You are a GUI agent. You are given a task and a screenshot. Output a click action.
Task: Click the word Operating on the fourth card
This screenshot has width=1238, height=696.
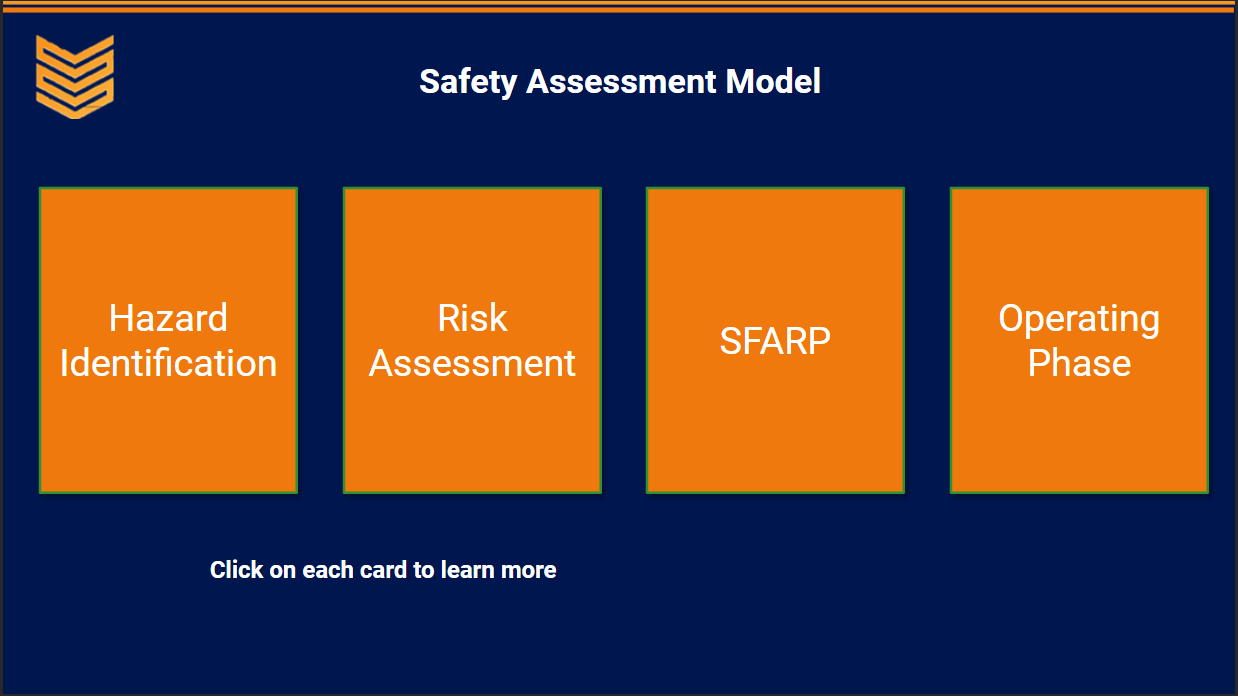coord(1079,319)
